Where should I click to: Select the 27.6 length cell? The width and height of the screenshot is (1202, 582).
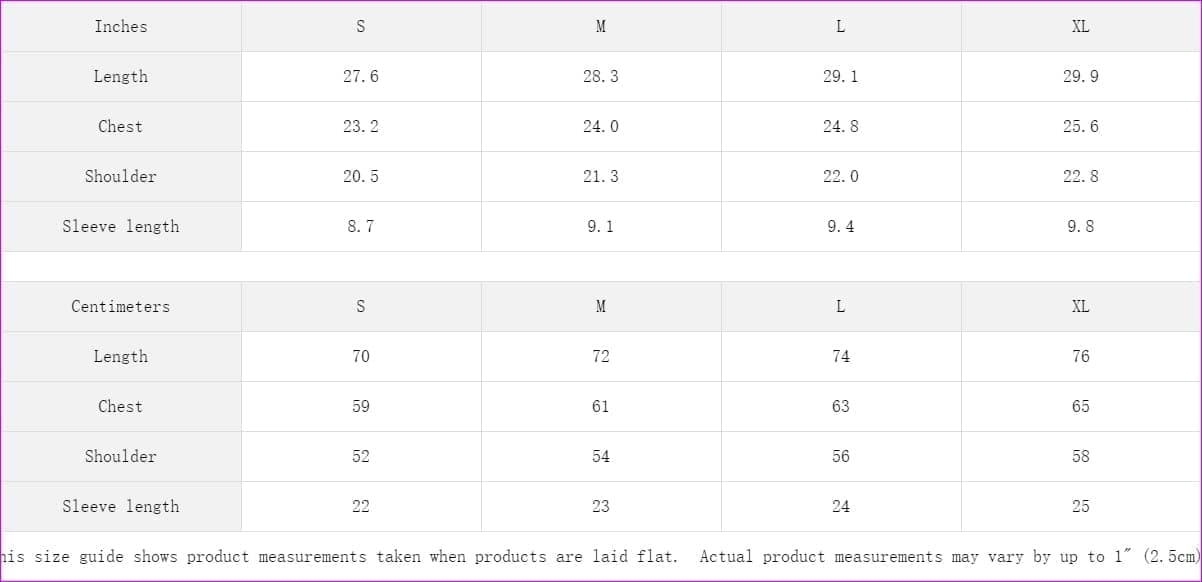361,77
